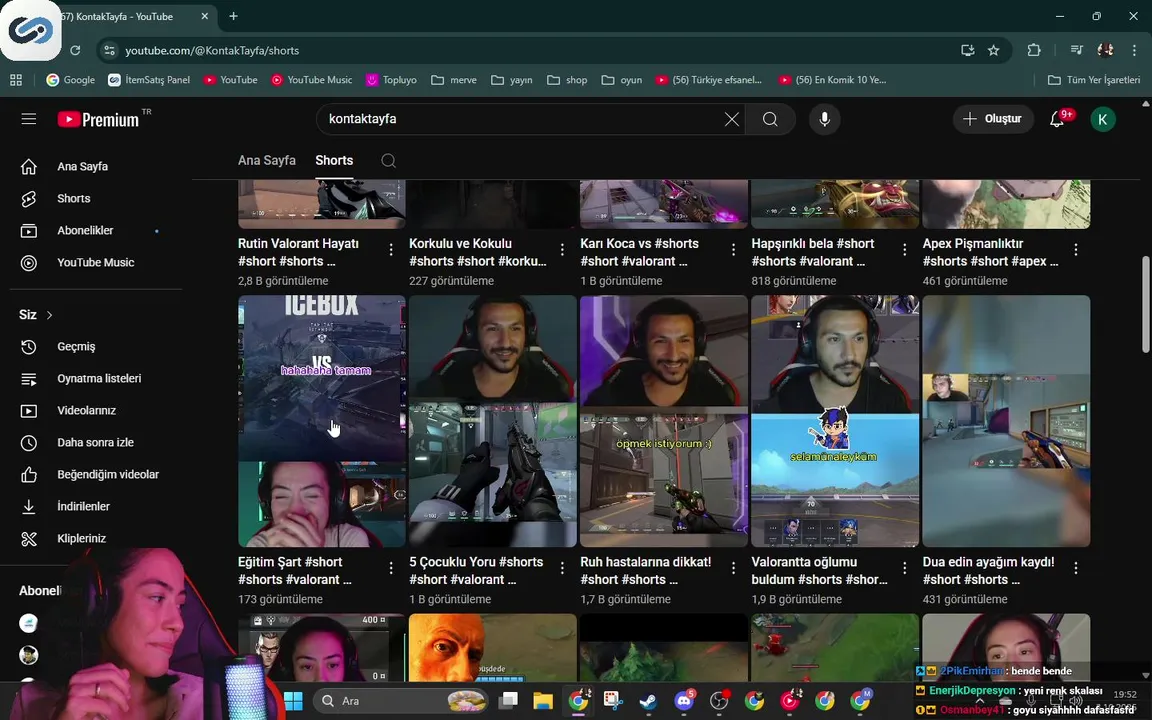Viewport: 1152px width, 720px height.
Task: Open the yayın bookmarks folder
Action: (511, 80)
